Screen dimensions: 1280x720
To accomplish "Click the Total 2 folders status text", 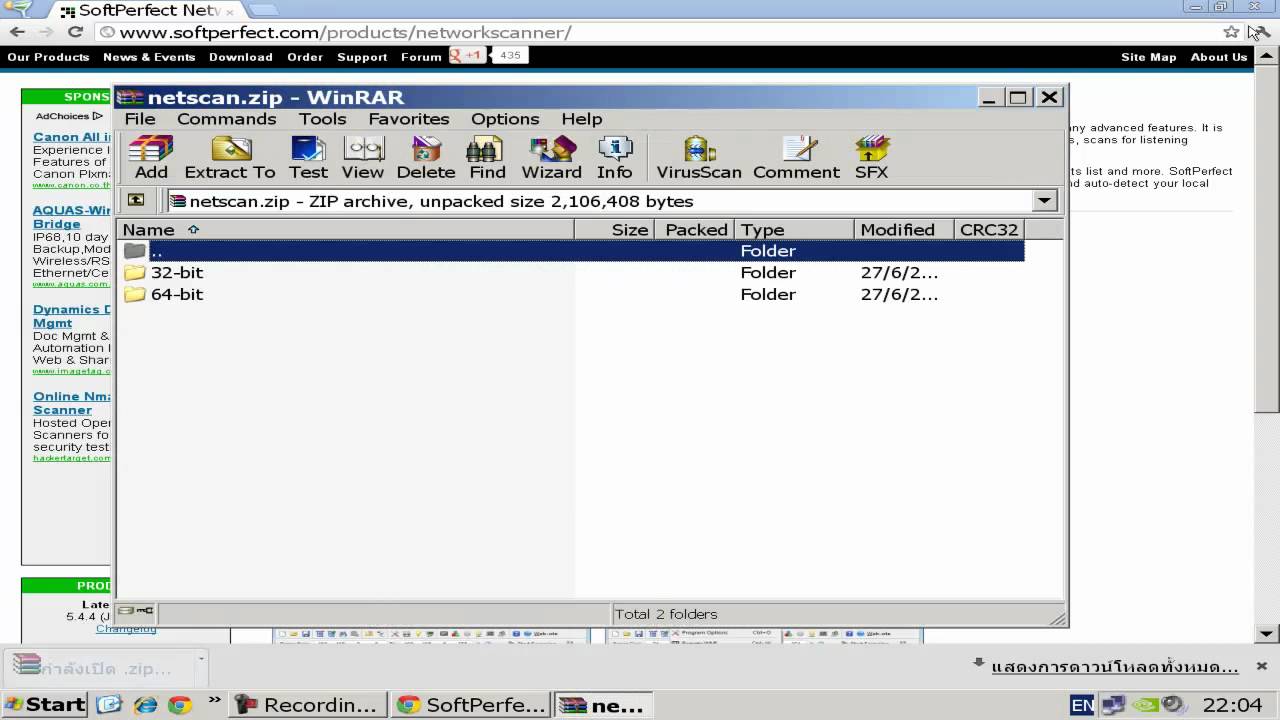I will click(x=666, y=614).
